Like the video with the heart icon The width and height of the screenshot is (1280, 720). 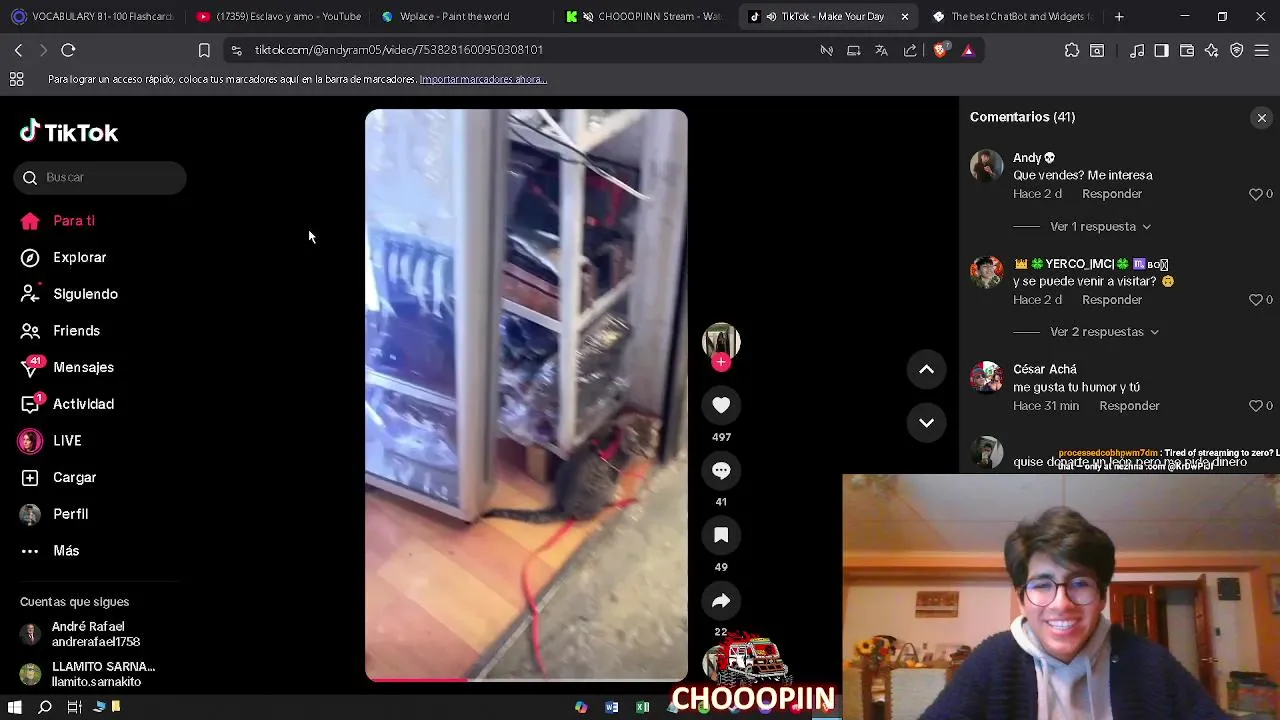pyautogui.click(x=721, y=405)
